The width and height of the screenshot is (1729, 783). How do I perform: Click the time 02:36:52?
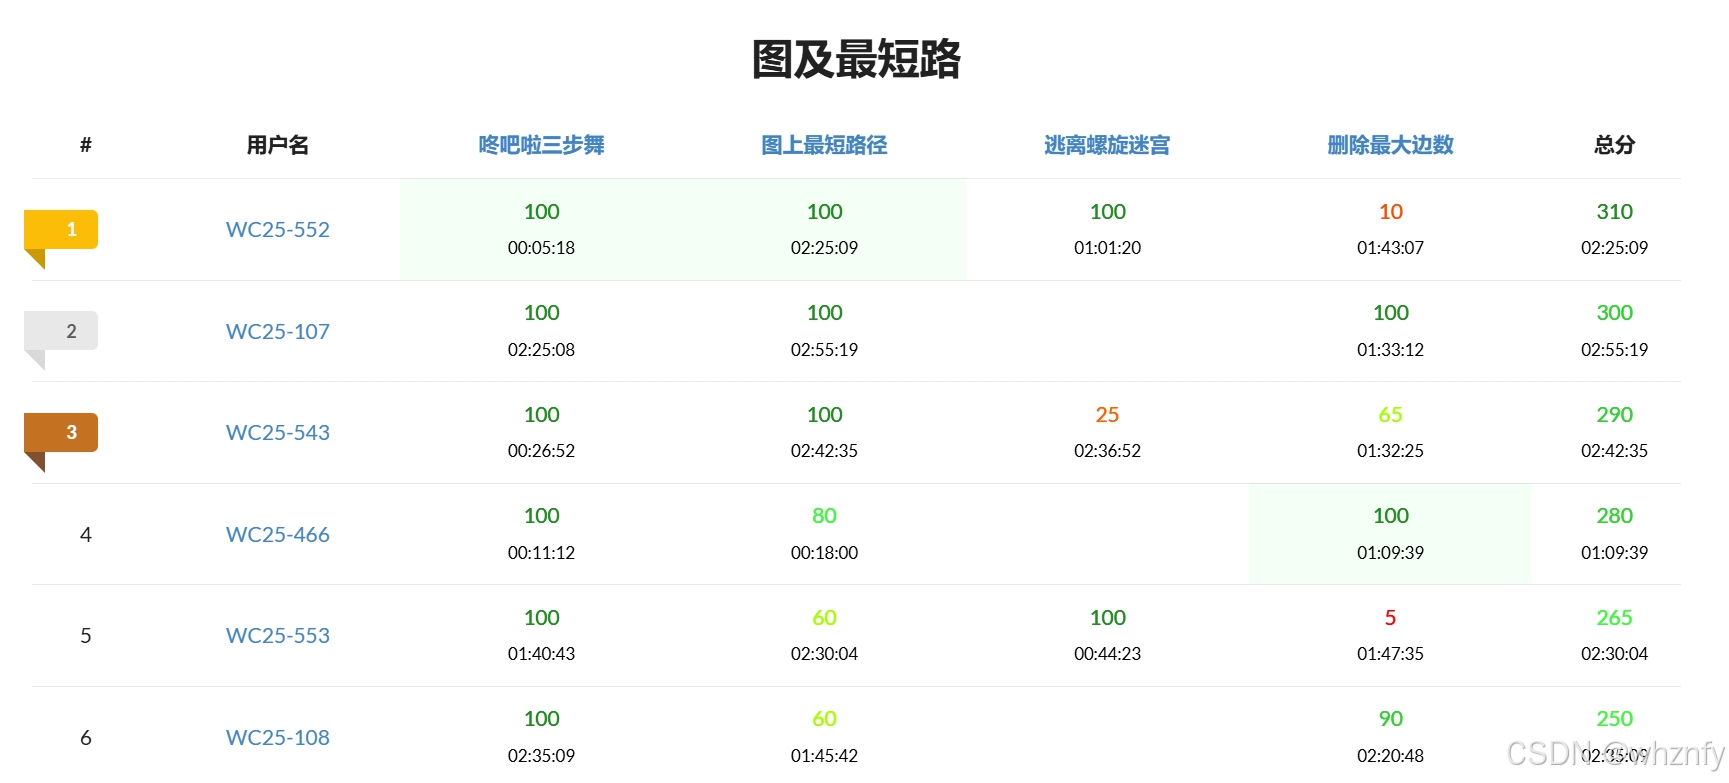pos(1107,451)
